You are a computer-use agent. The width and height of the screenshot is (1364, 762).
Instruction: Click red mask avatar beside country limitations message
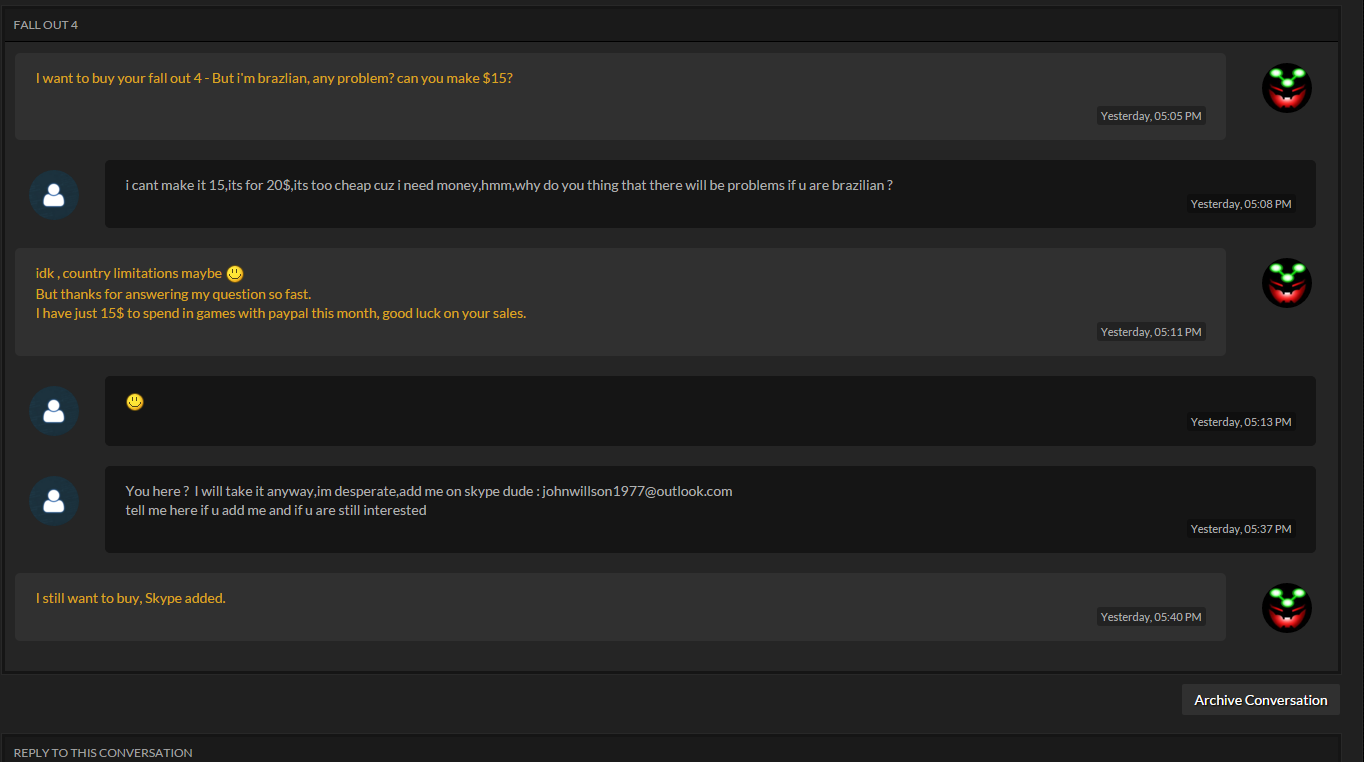tap(1286, 283)
